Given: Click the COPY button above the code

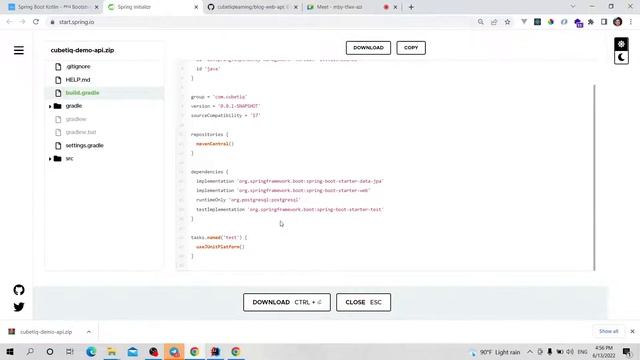Looking at the screenshot, I should (411, 48).
